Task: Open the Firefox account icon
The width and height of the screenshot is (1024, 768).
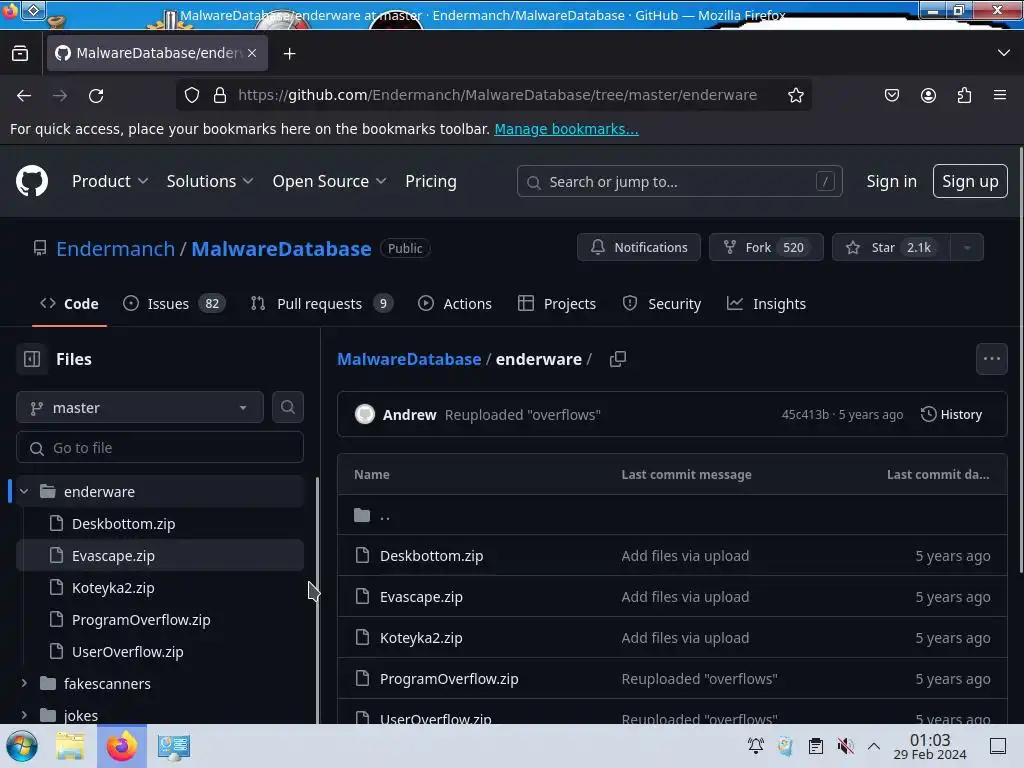Action: pyautogui.click(x=928, y=95)
